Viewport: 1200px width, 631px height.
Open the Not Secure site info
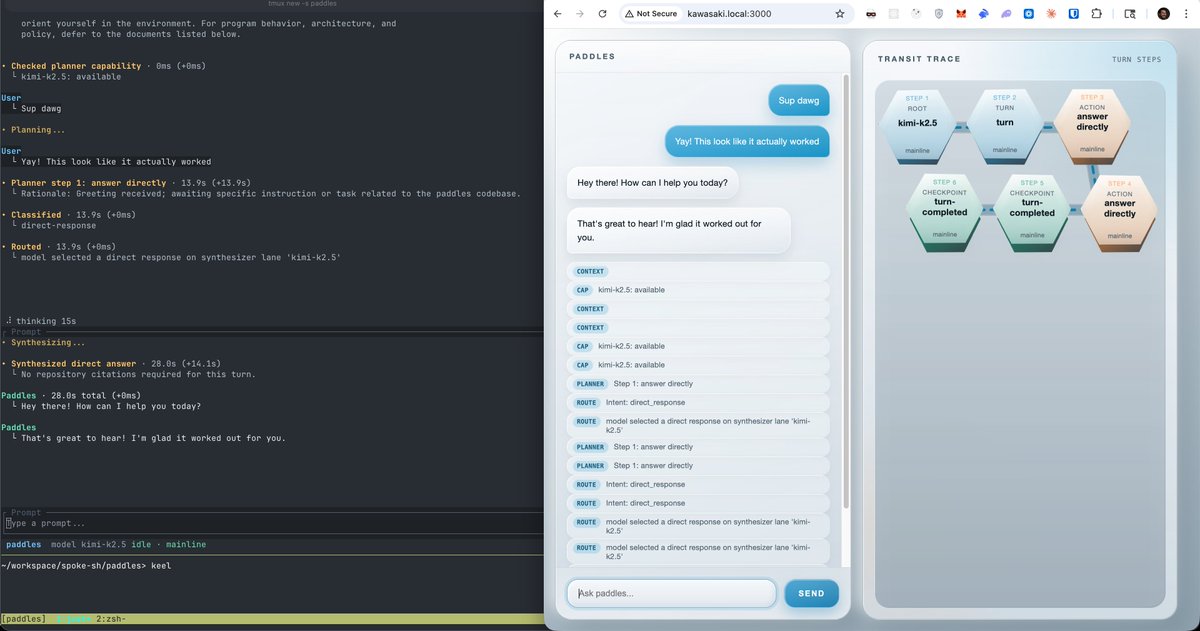point(650,14)
